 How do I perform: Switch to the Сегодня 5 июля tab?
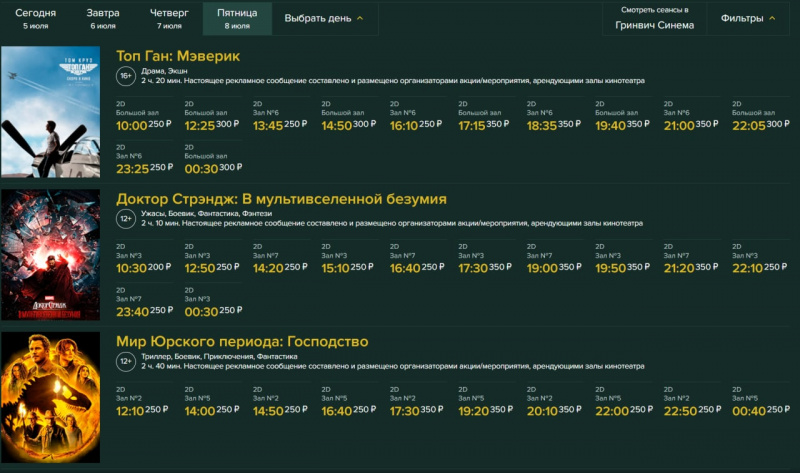coord(35,18)
